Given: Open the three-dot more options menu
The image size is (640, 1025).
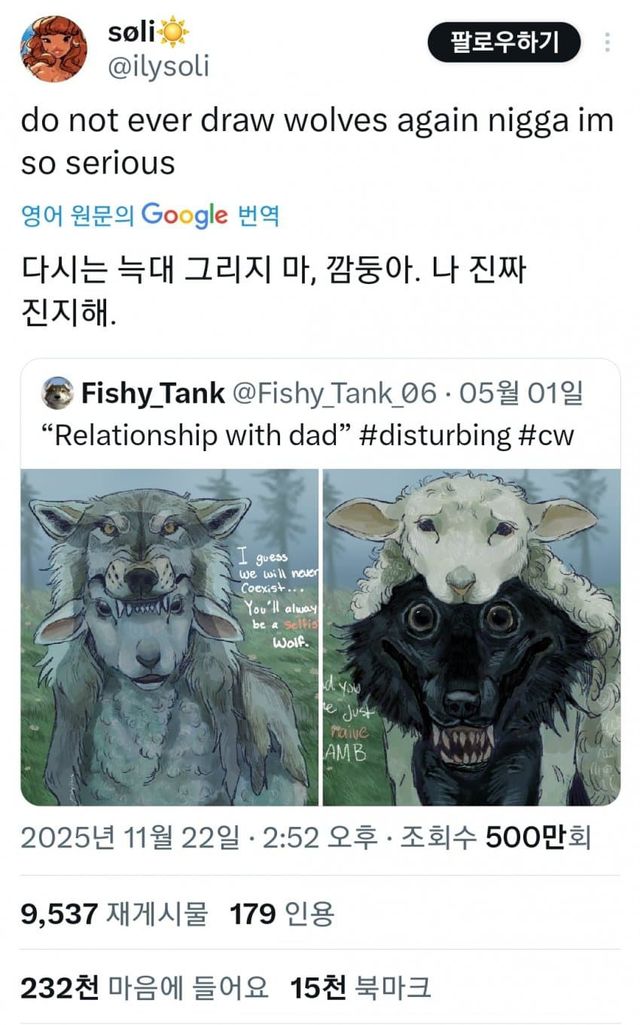Looking at the screenshot, I should (607, 42).
